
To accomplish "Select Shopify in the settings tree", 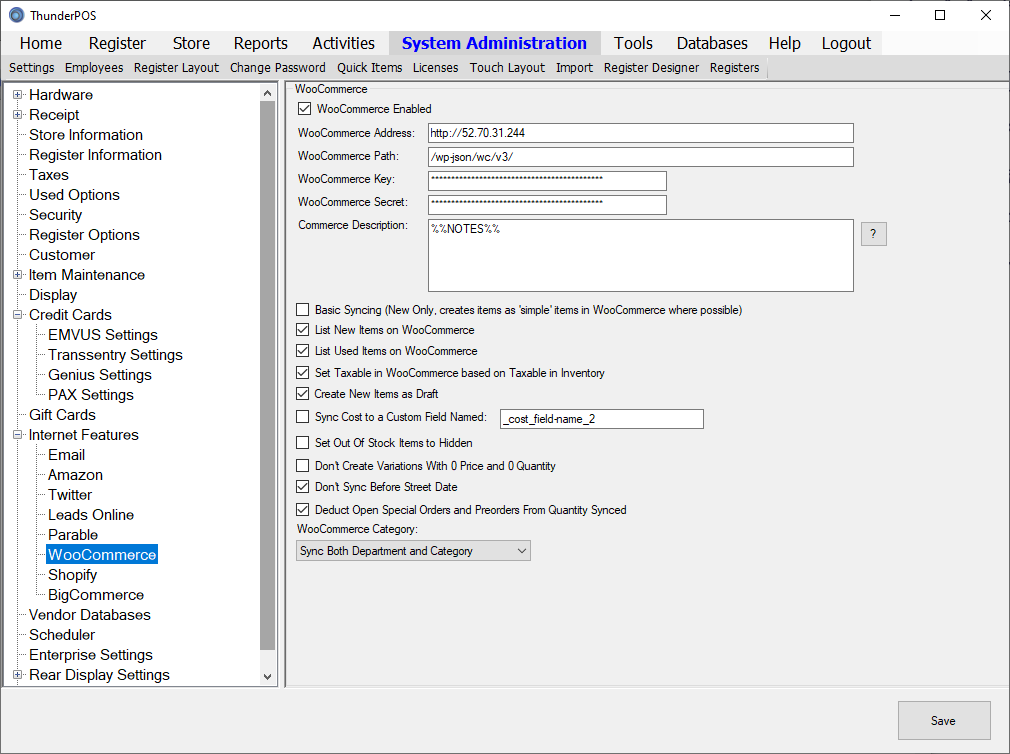I will click(73, 575).
